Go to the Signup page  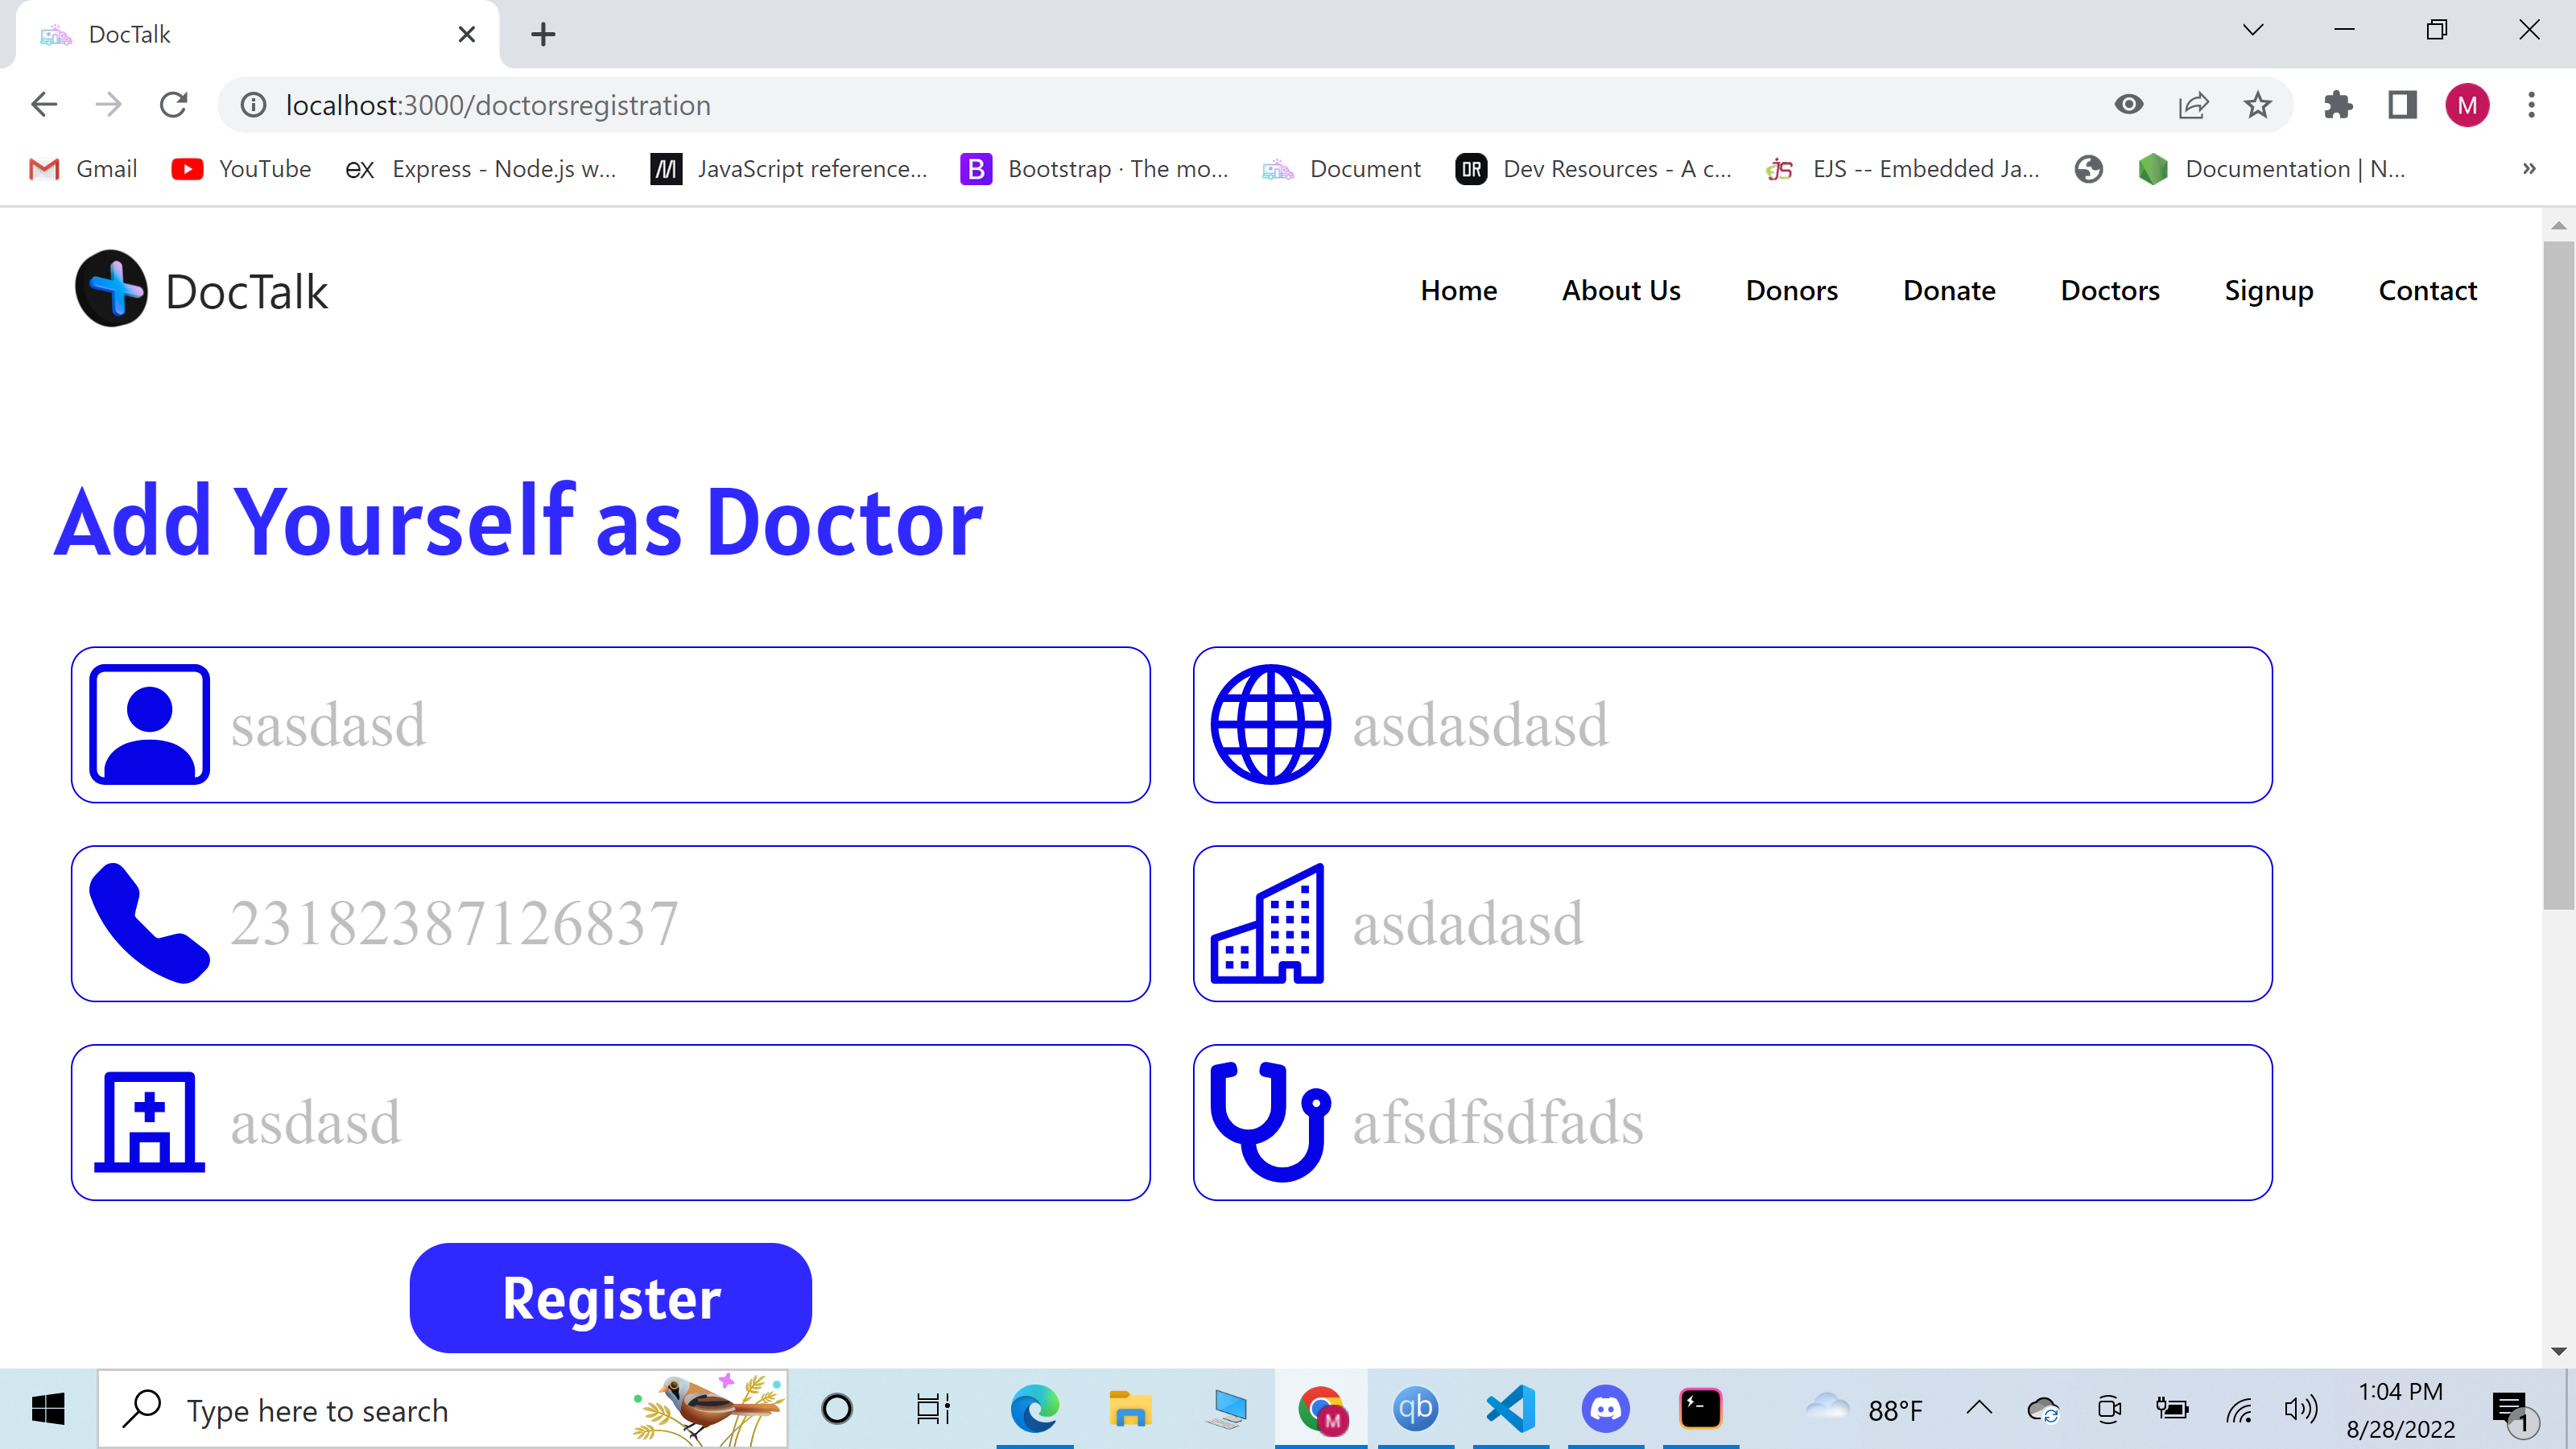pos(2269,290)
